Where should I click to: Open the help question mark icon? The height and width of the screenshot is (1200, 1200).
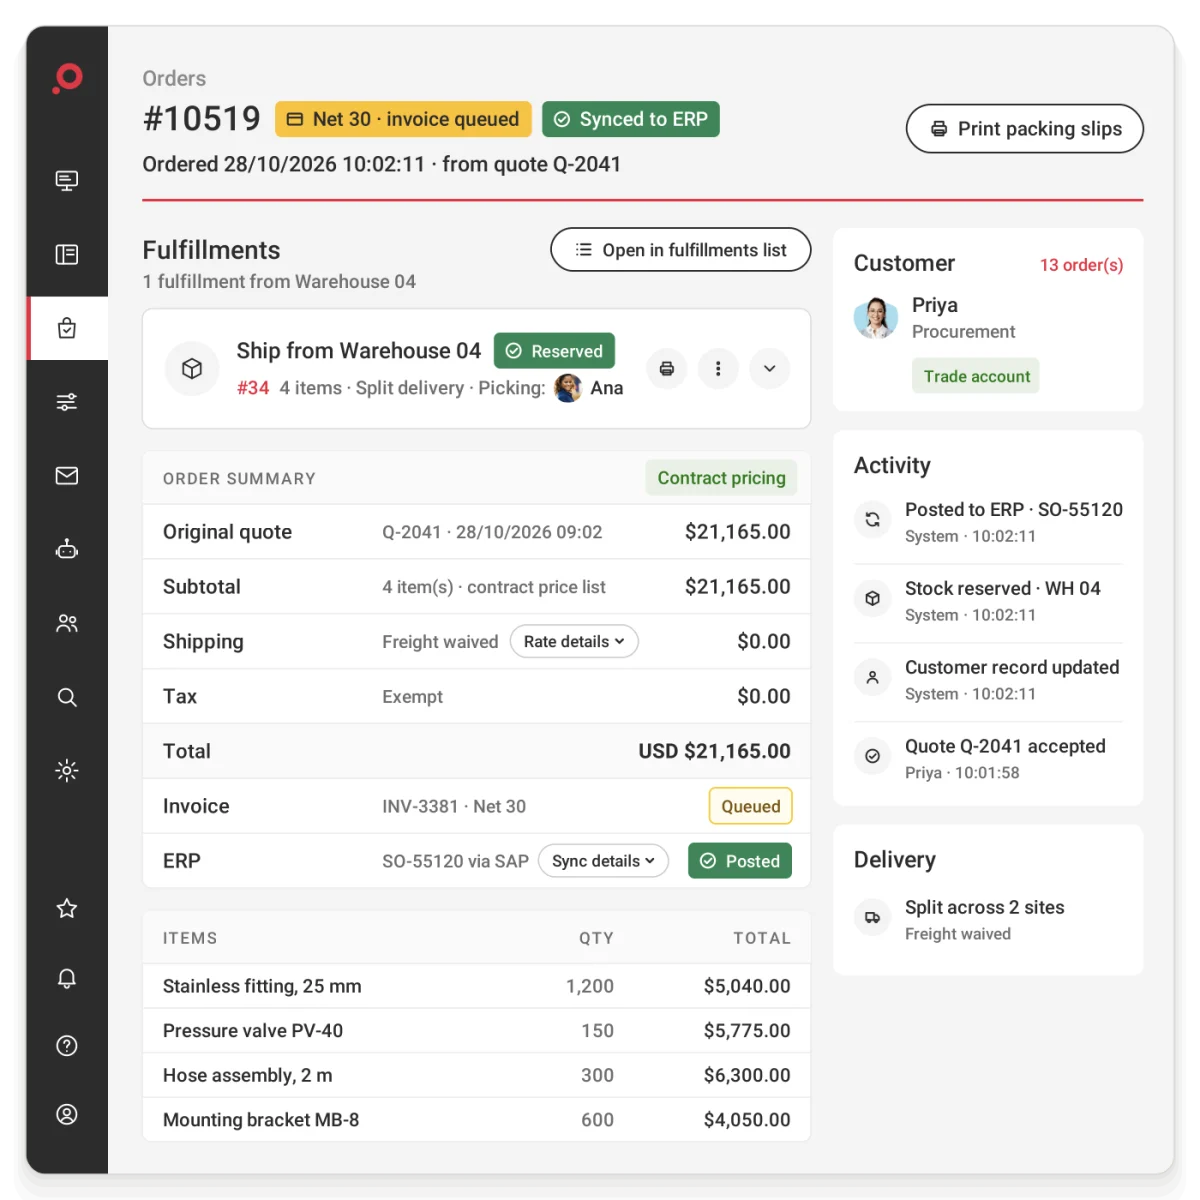coord(67,1046)
